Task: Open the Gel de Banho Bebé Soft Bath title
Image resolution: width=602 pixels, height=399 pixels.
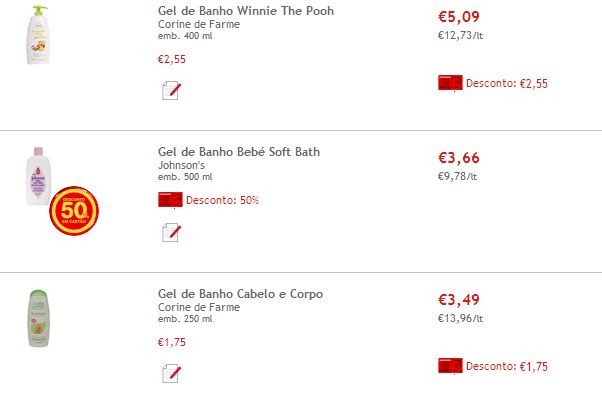Action: [239, 152]
